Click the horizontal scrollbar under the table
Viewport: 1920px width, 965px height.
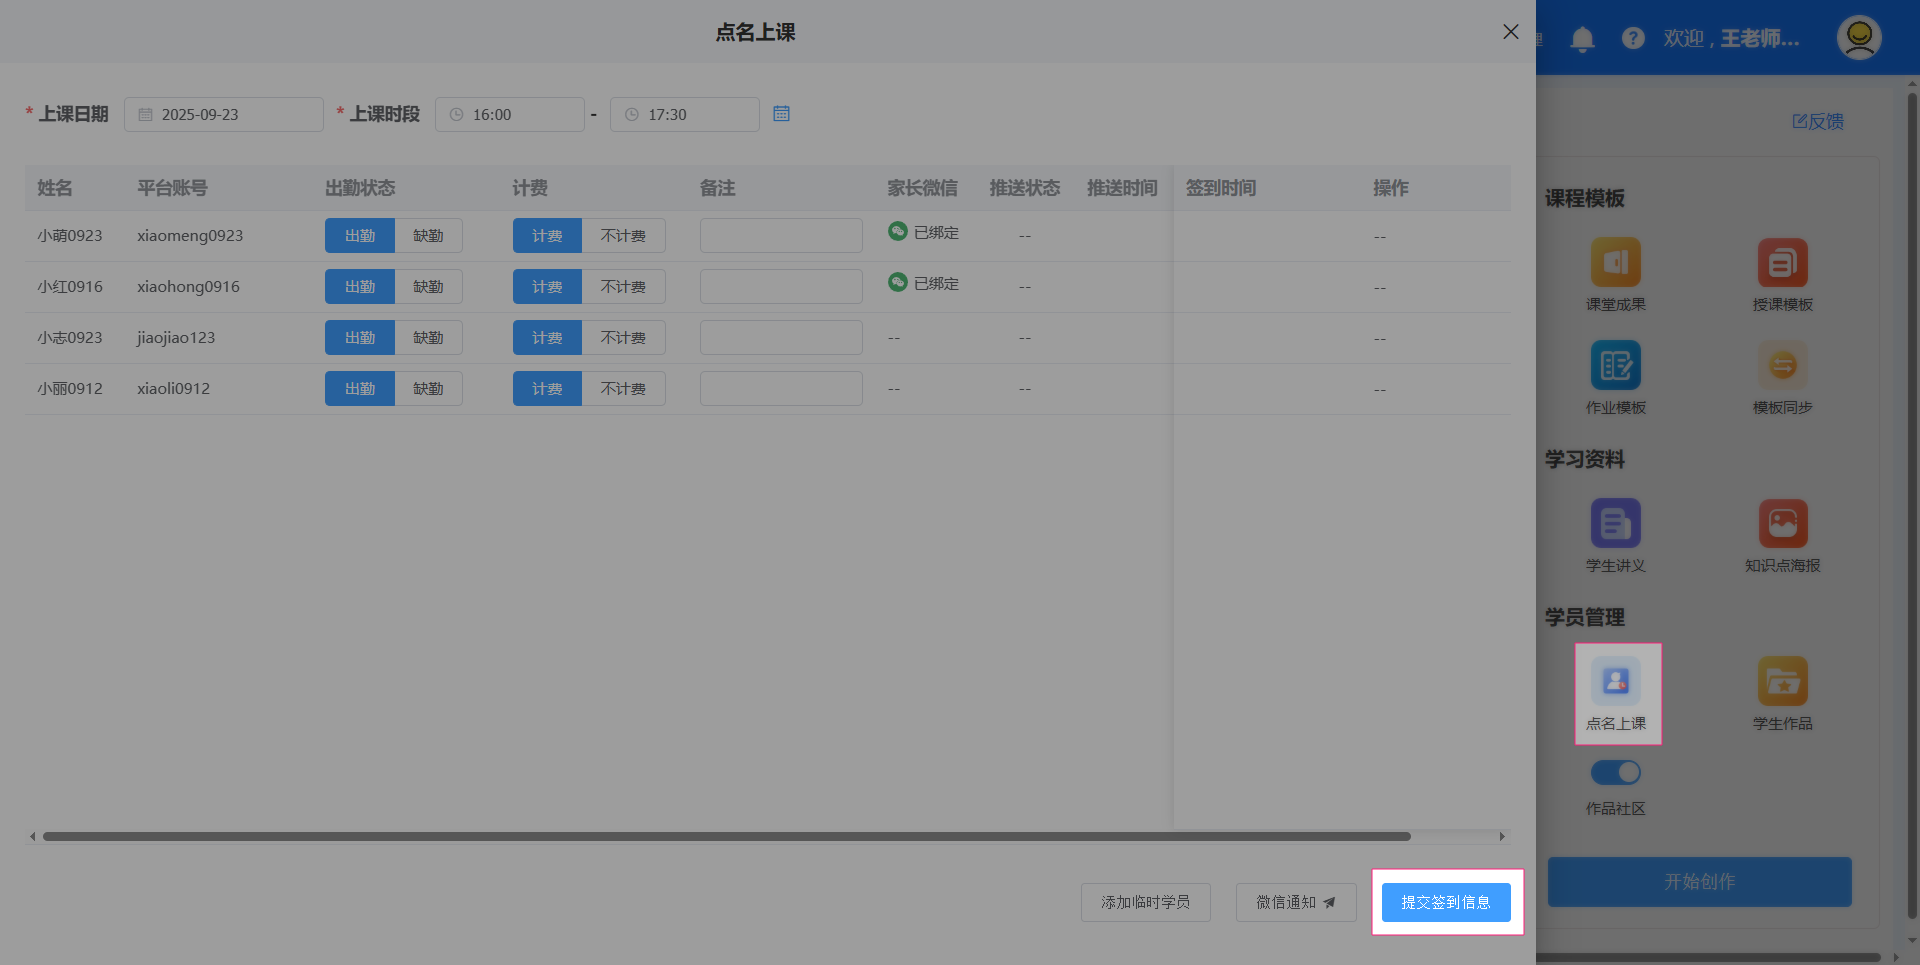pyautogui.click(x=726, y=836)
